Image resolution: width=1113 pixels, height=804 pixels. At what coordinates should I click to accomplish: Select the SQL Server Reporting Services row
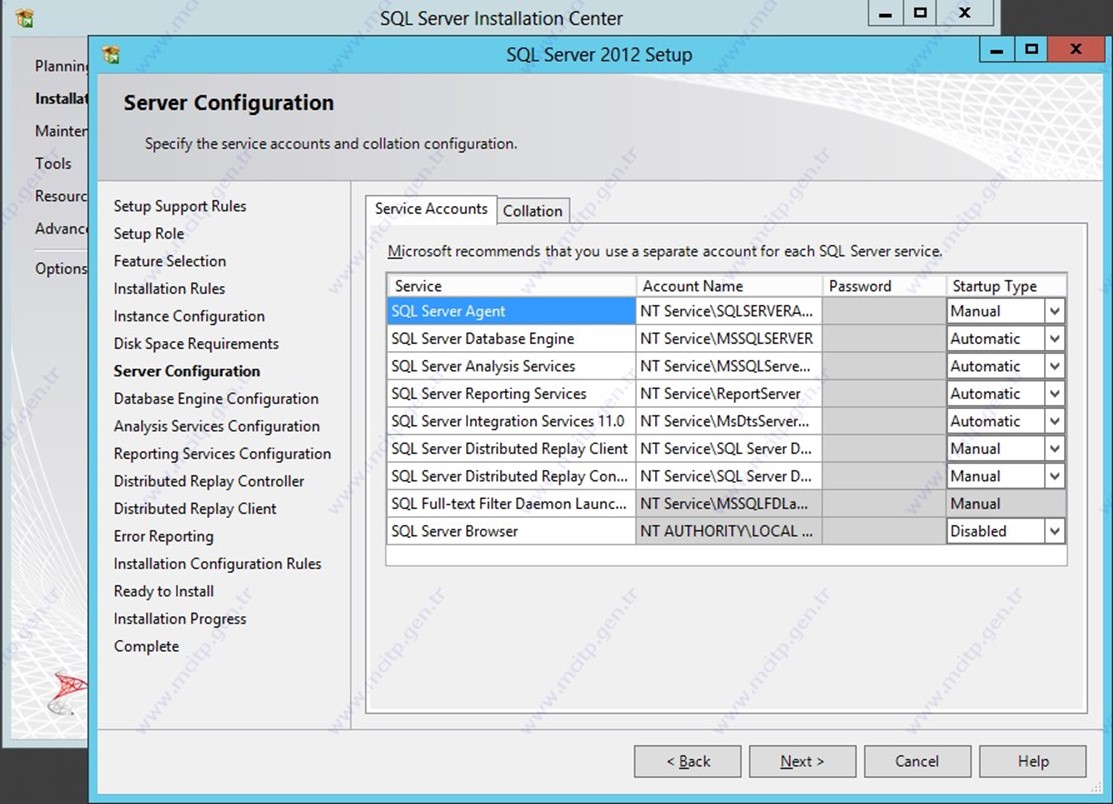pyautogui.click(x=511, y=394)
